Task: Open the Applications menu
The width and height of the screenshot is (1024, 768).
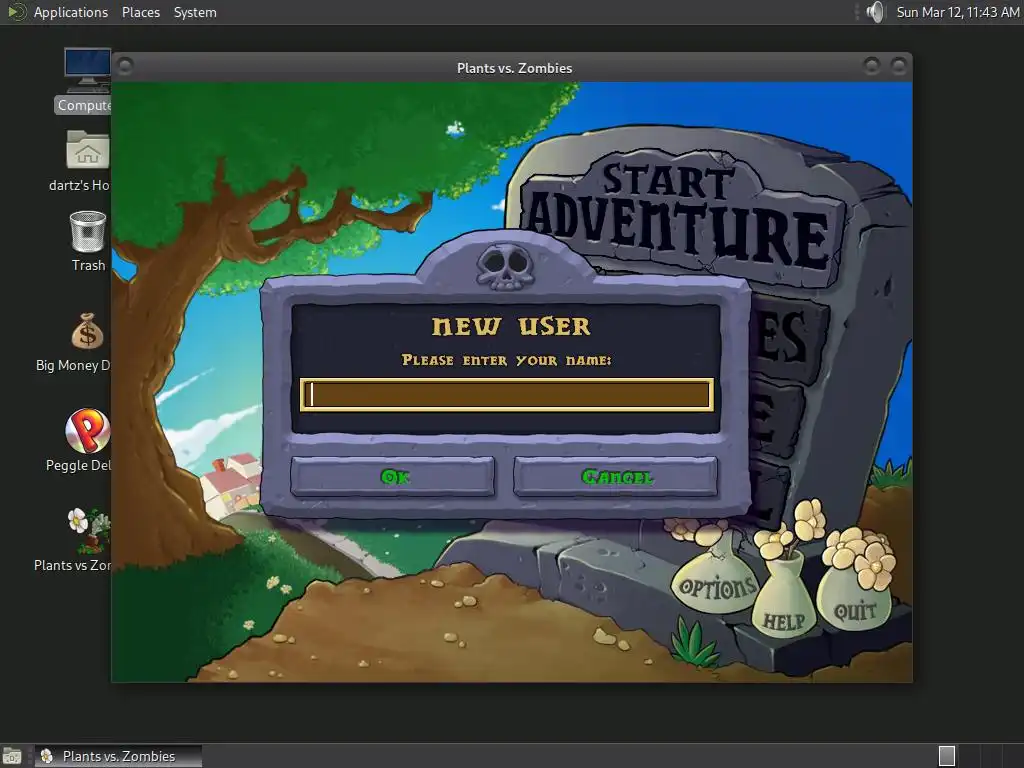Action: (71, 12)
